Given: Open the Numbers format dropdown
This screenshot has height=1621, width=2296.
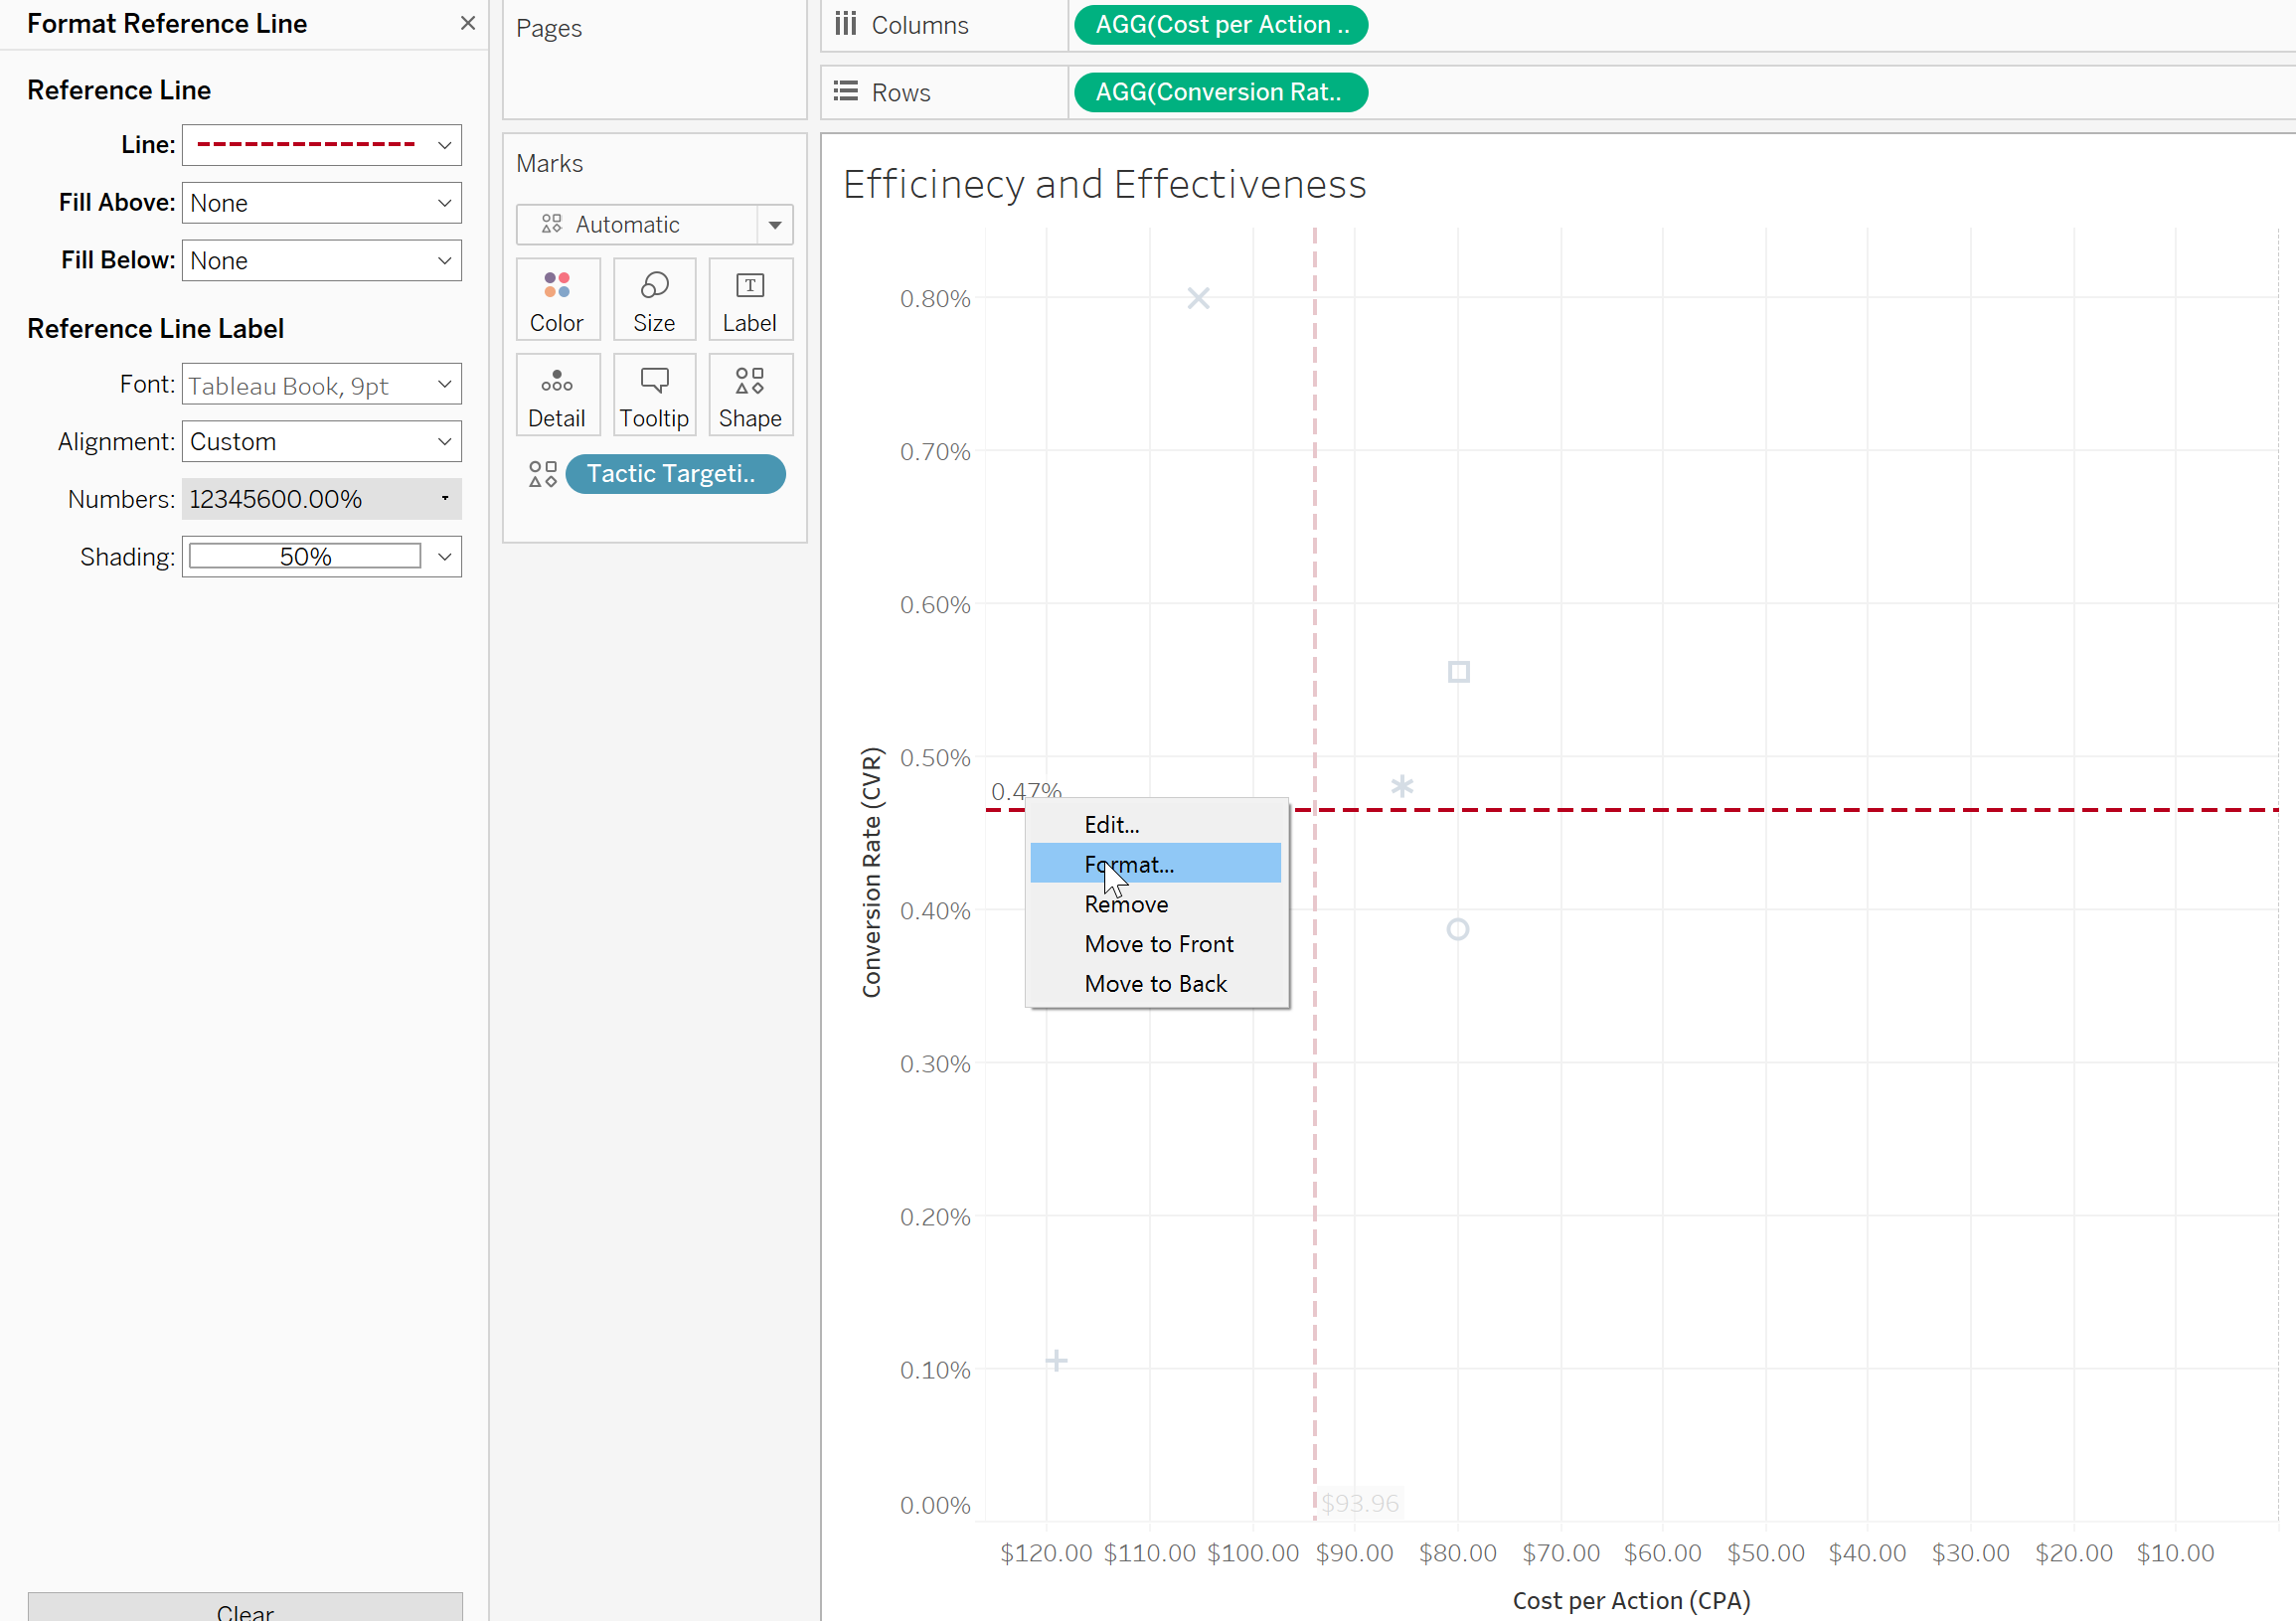Looking at the screenshot, I should coord(321,499).
